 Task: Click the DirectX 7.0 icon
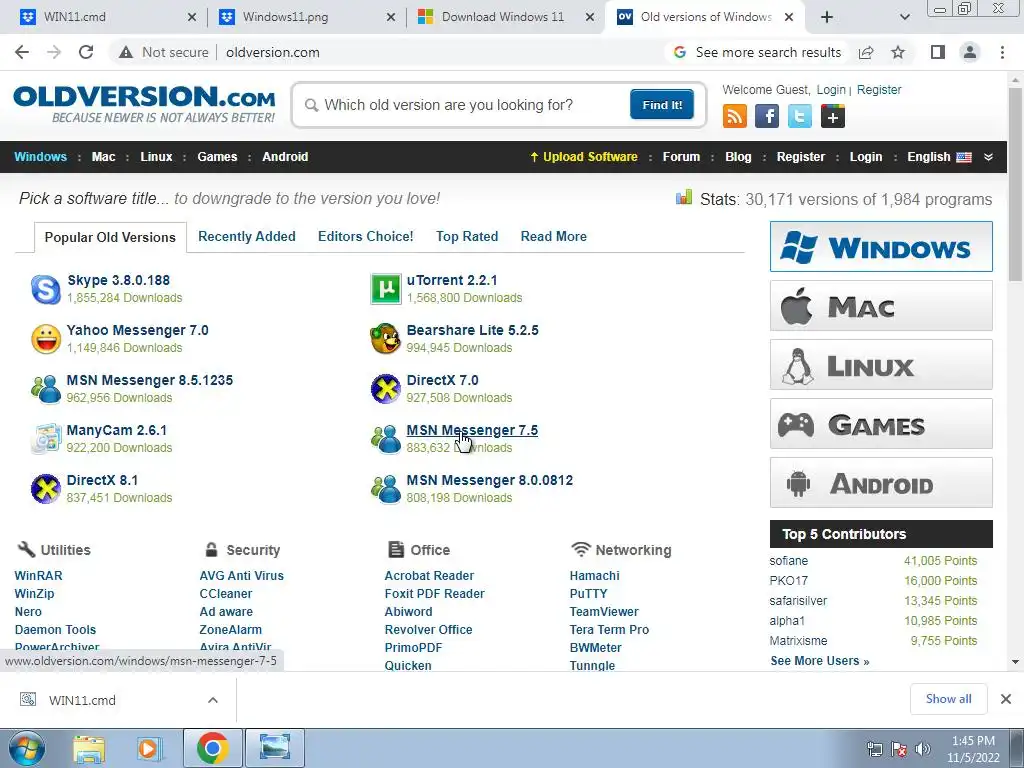click(x=386, y=389)
